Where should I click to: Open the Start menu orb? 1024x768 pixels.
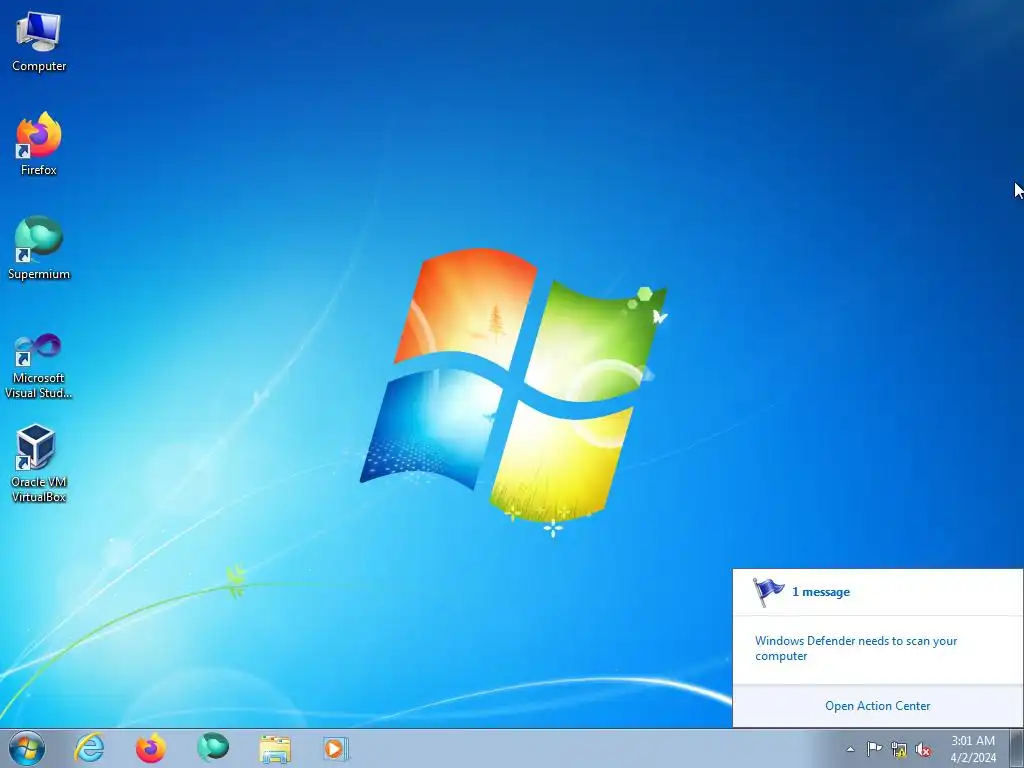[27, 748]
